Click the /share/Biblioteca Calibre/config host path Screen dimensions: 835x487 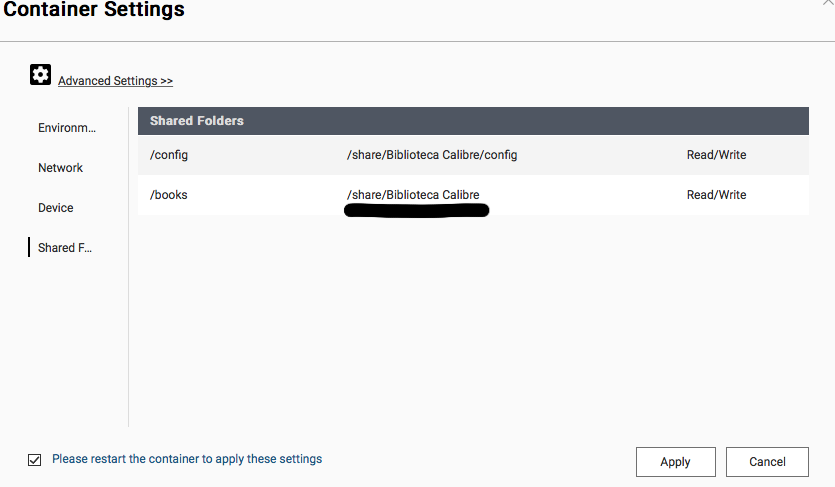[432, 155]
